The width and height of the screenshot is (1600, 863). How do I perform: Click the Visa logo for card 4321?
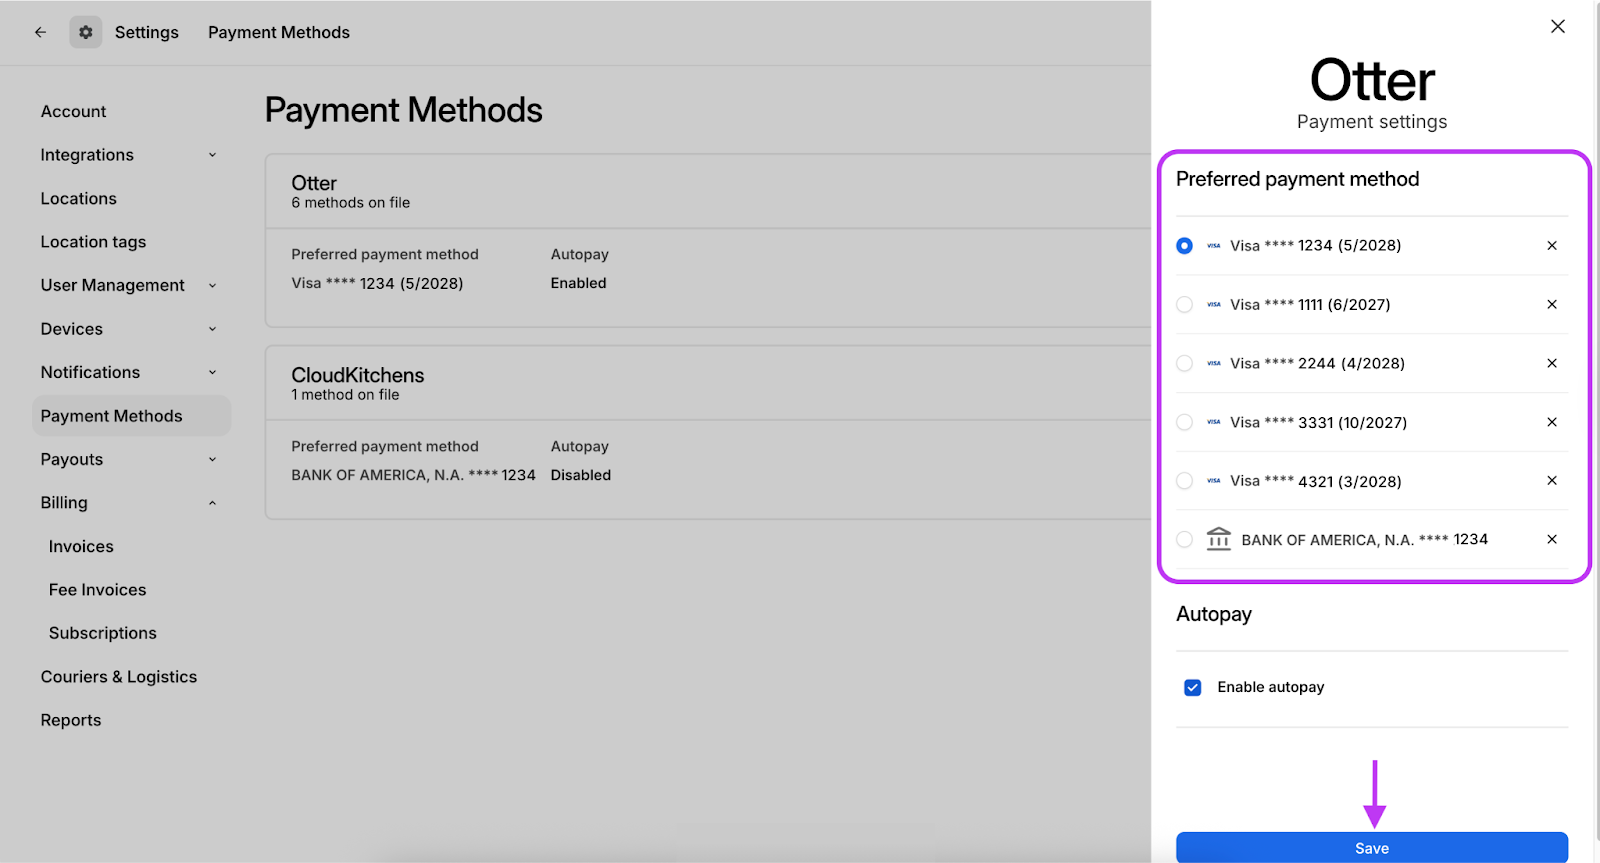[1213, 481]
